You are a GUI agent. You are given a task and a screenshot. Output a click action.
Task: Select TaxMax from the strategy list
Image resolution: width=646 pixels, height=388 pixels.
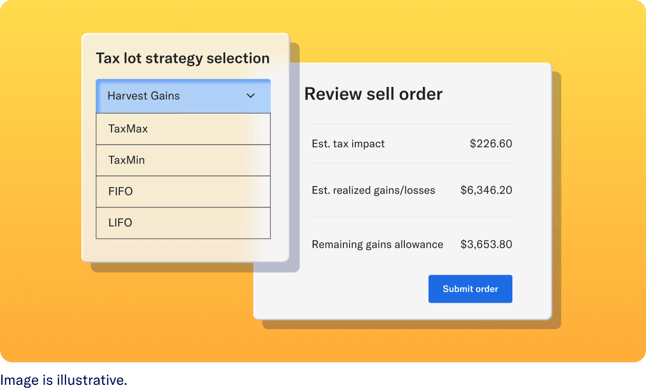point(183,129)
